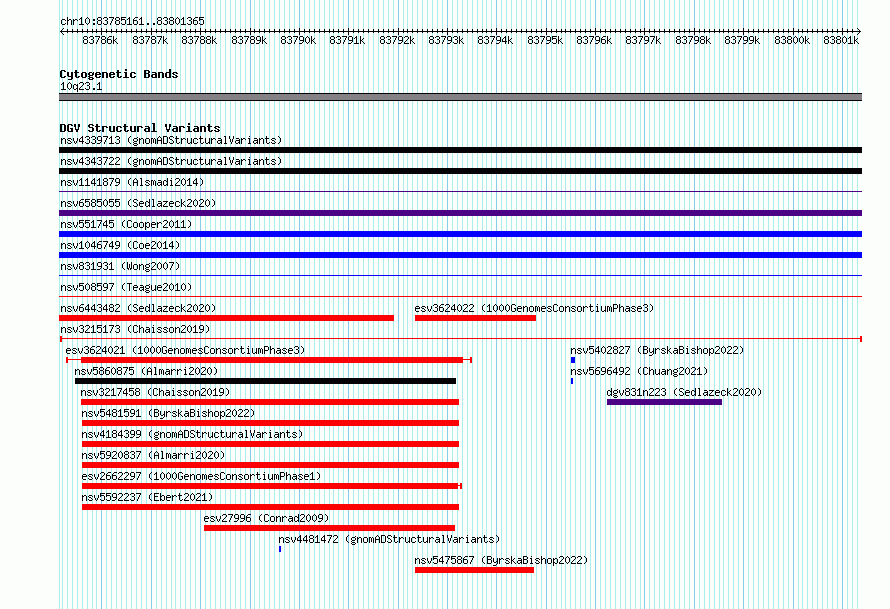890x609 pixels.
Task: Select the esv27996 Conrad2009 label
Action: point(266,518)
